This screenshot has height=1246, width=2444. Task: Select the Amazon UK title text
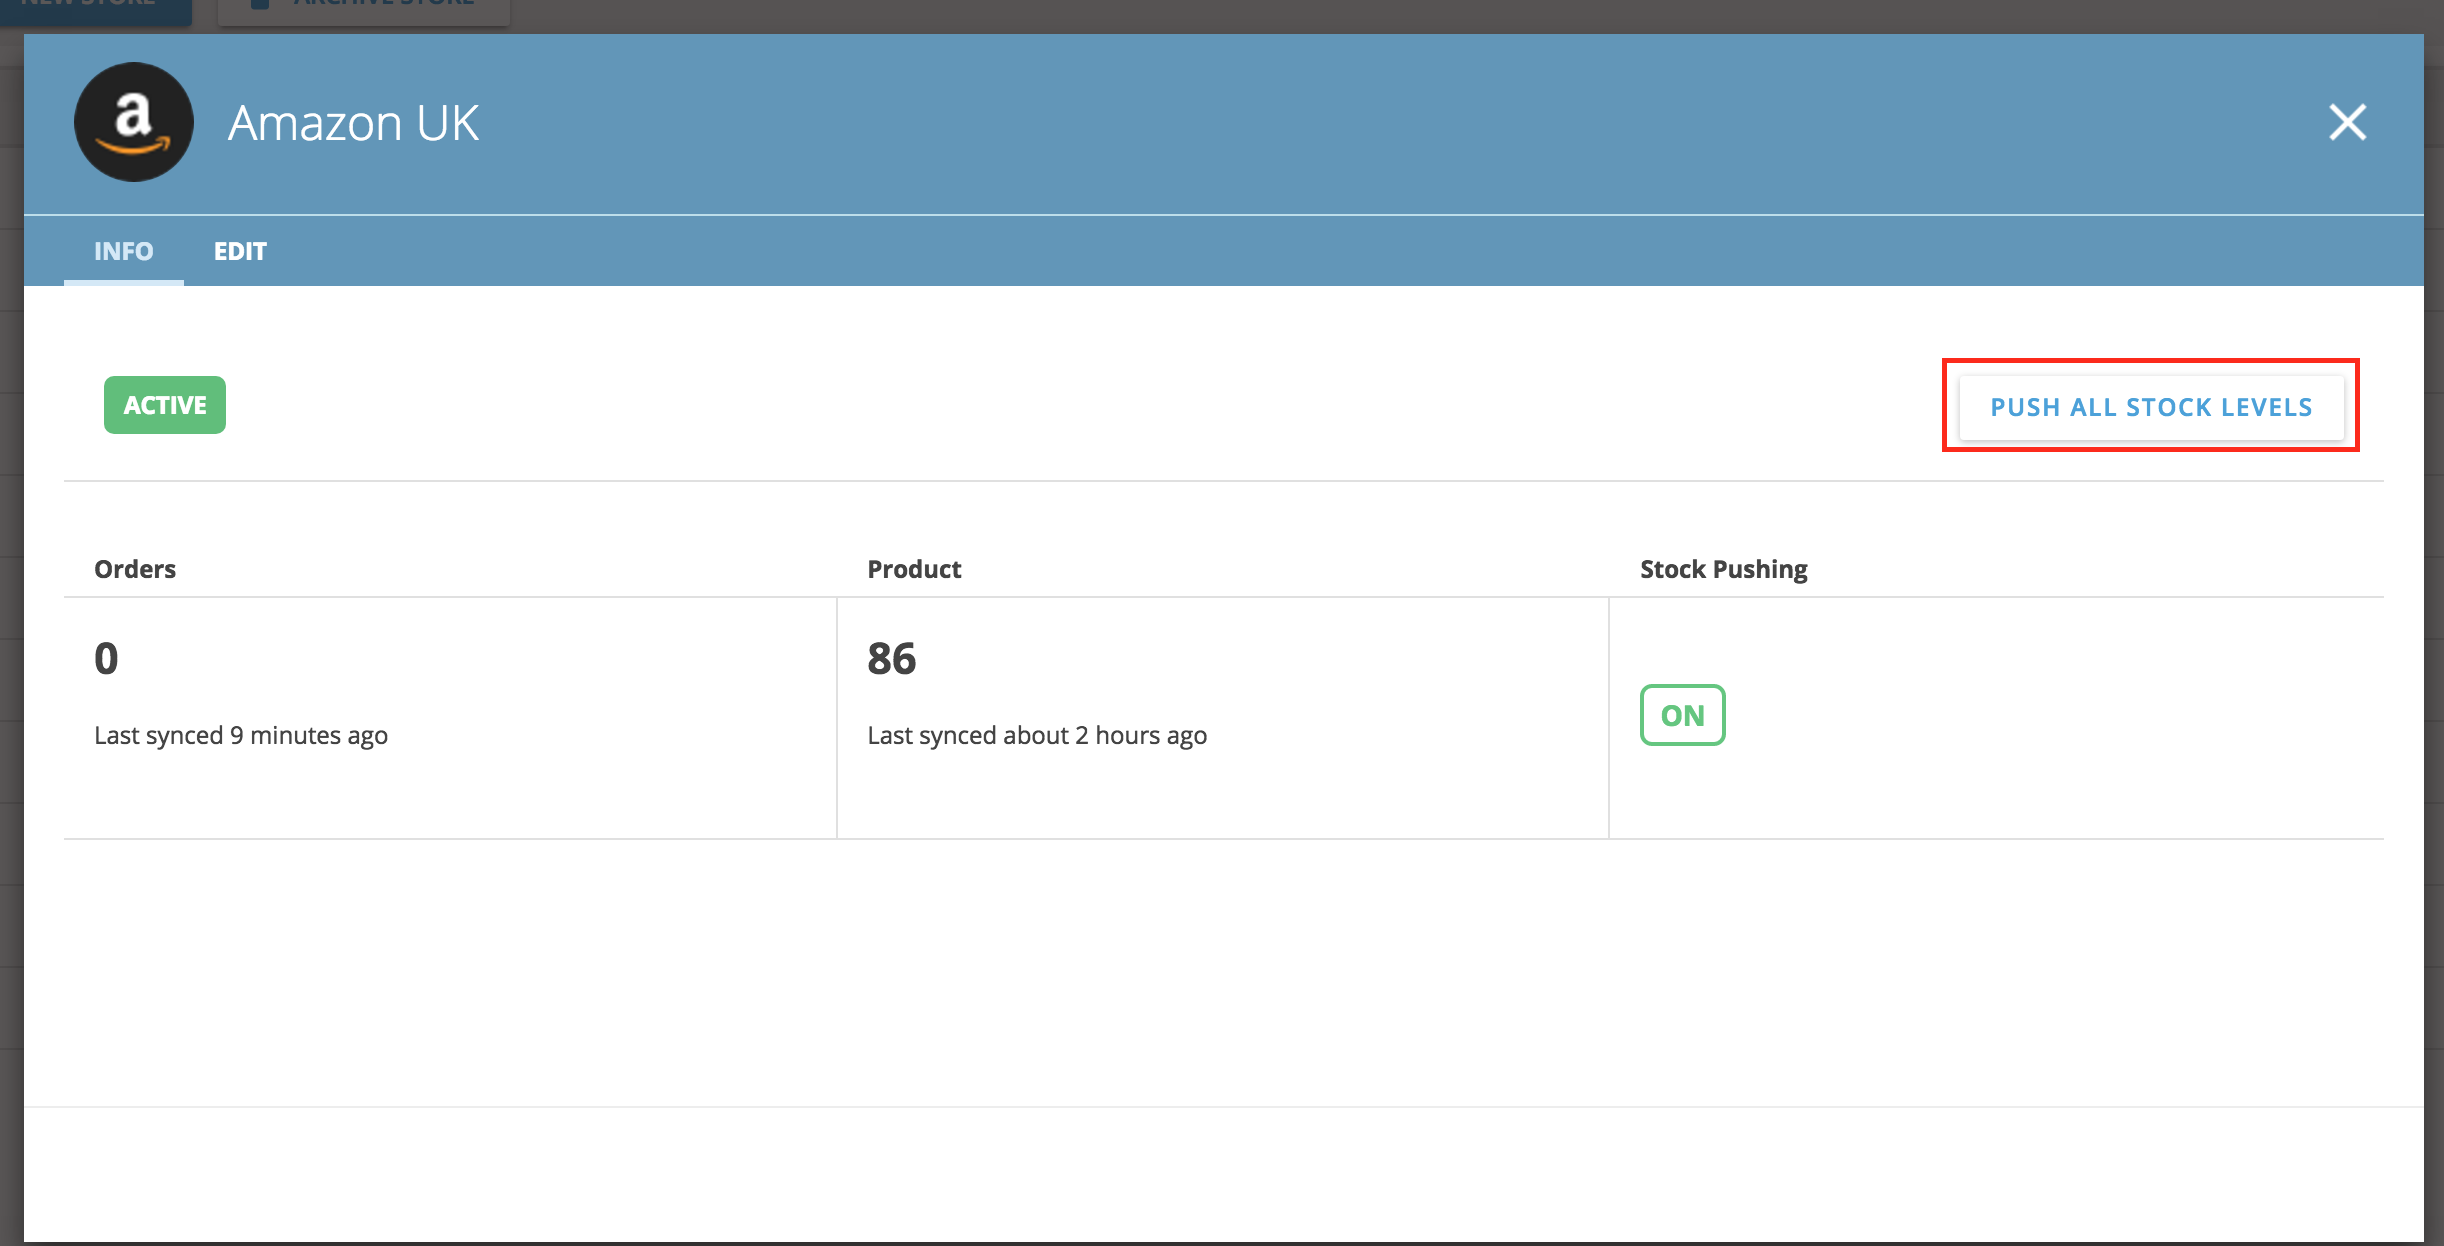coord(354,123)
